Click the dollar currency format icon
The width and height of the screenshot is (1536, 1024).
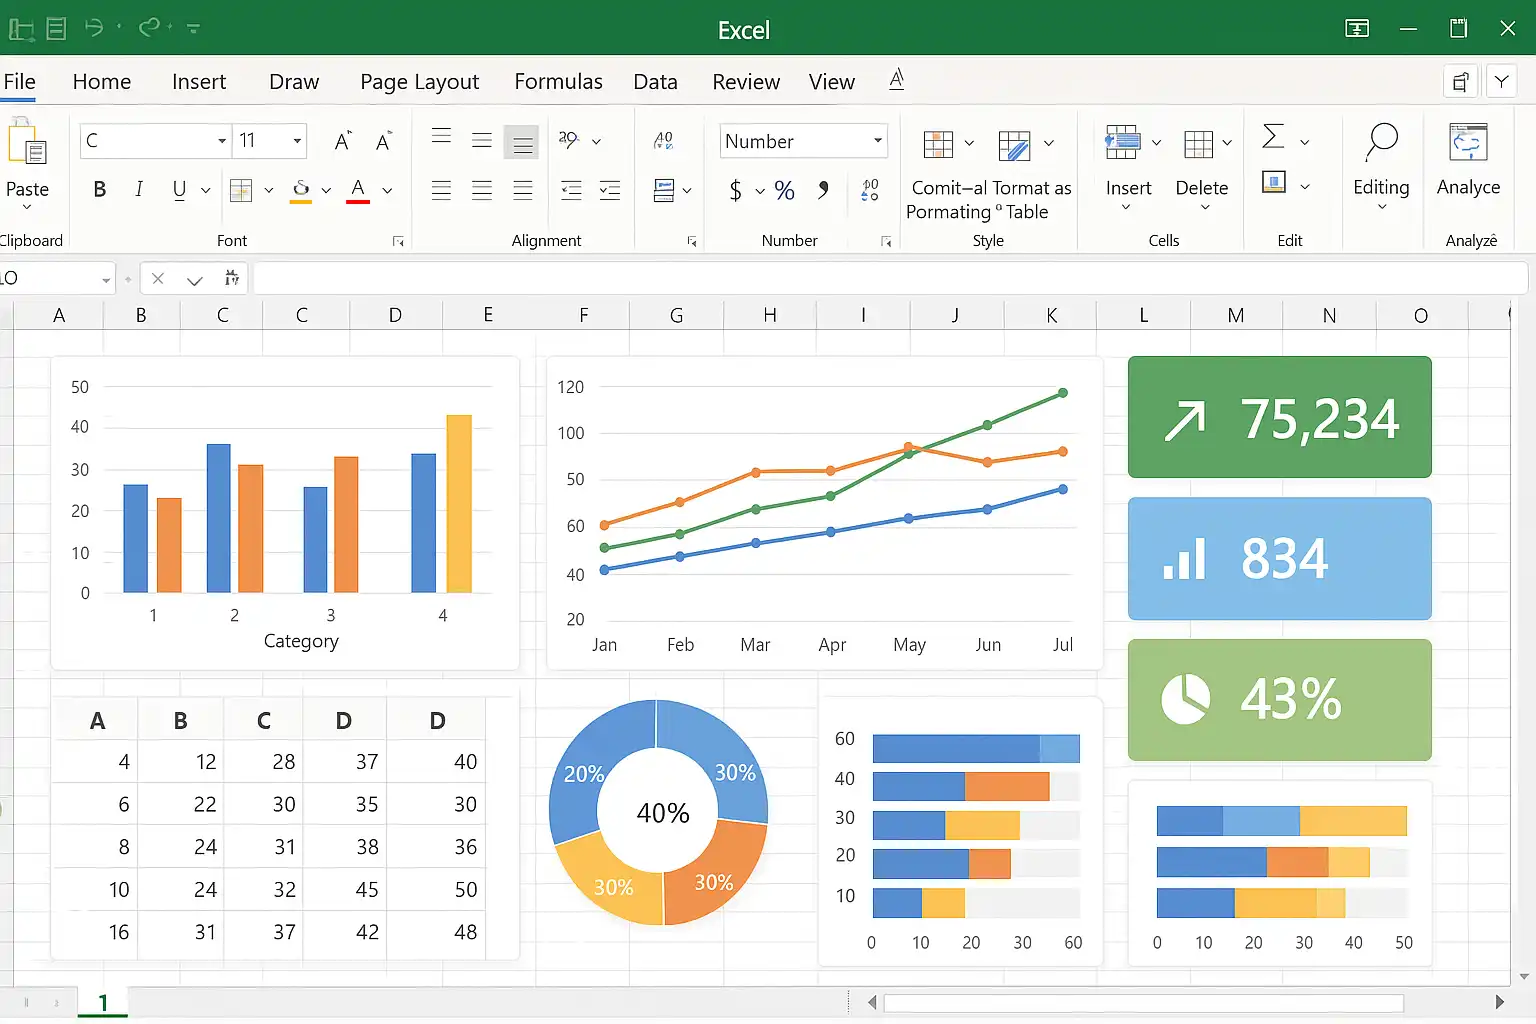point(736,190)
